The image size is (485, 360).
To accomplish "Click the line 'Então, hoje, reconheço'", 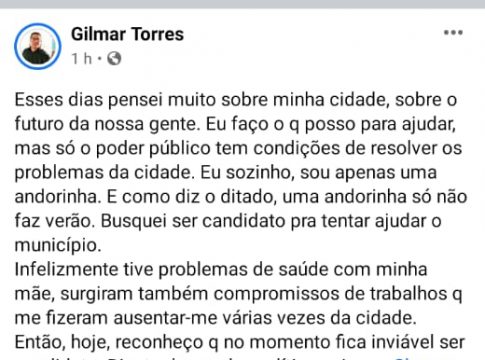I will (x=240, y=342).
